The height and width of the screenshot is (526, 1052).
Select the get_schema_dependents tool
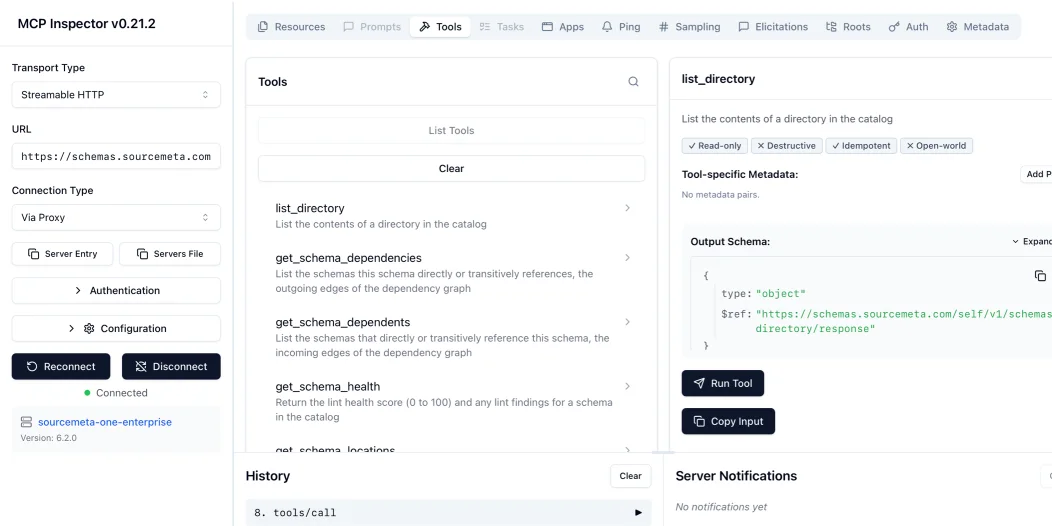[x=452, y=337]
